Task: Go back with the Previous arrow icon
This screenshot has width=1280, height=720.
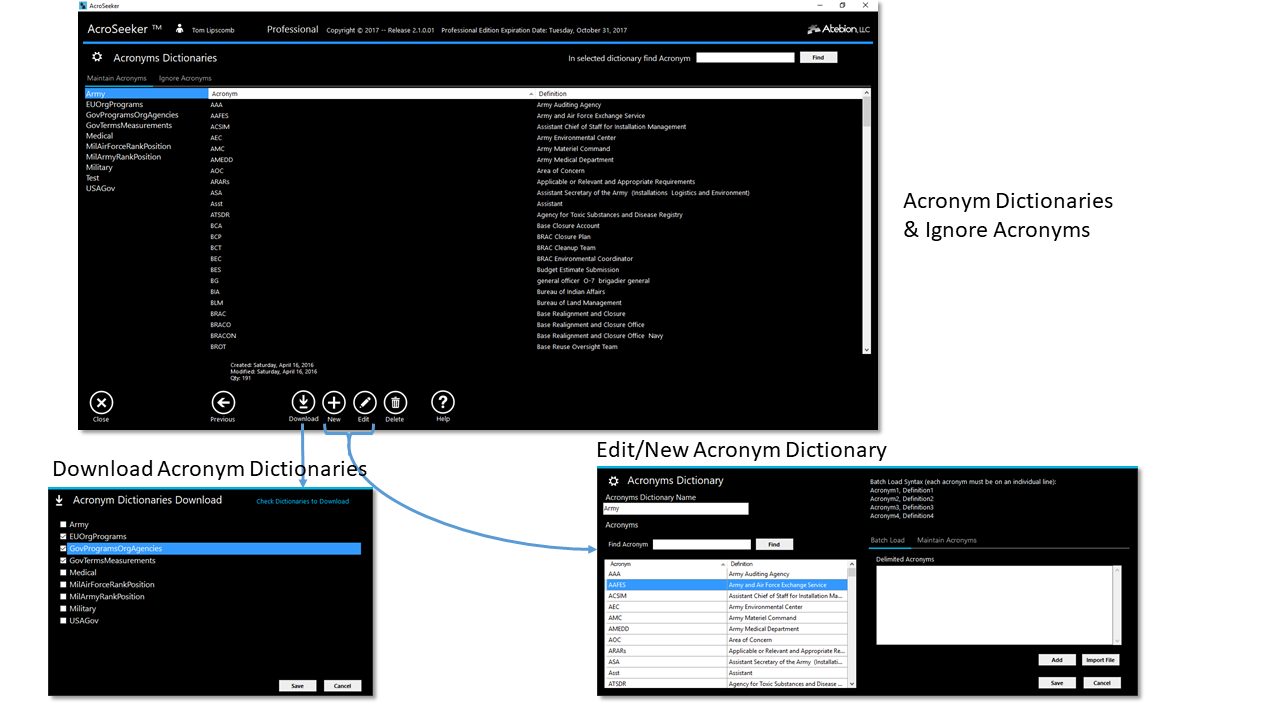Action: pos(223,402)
